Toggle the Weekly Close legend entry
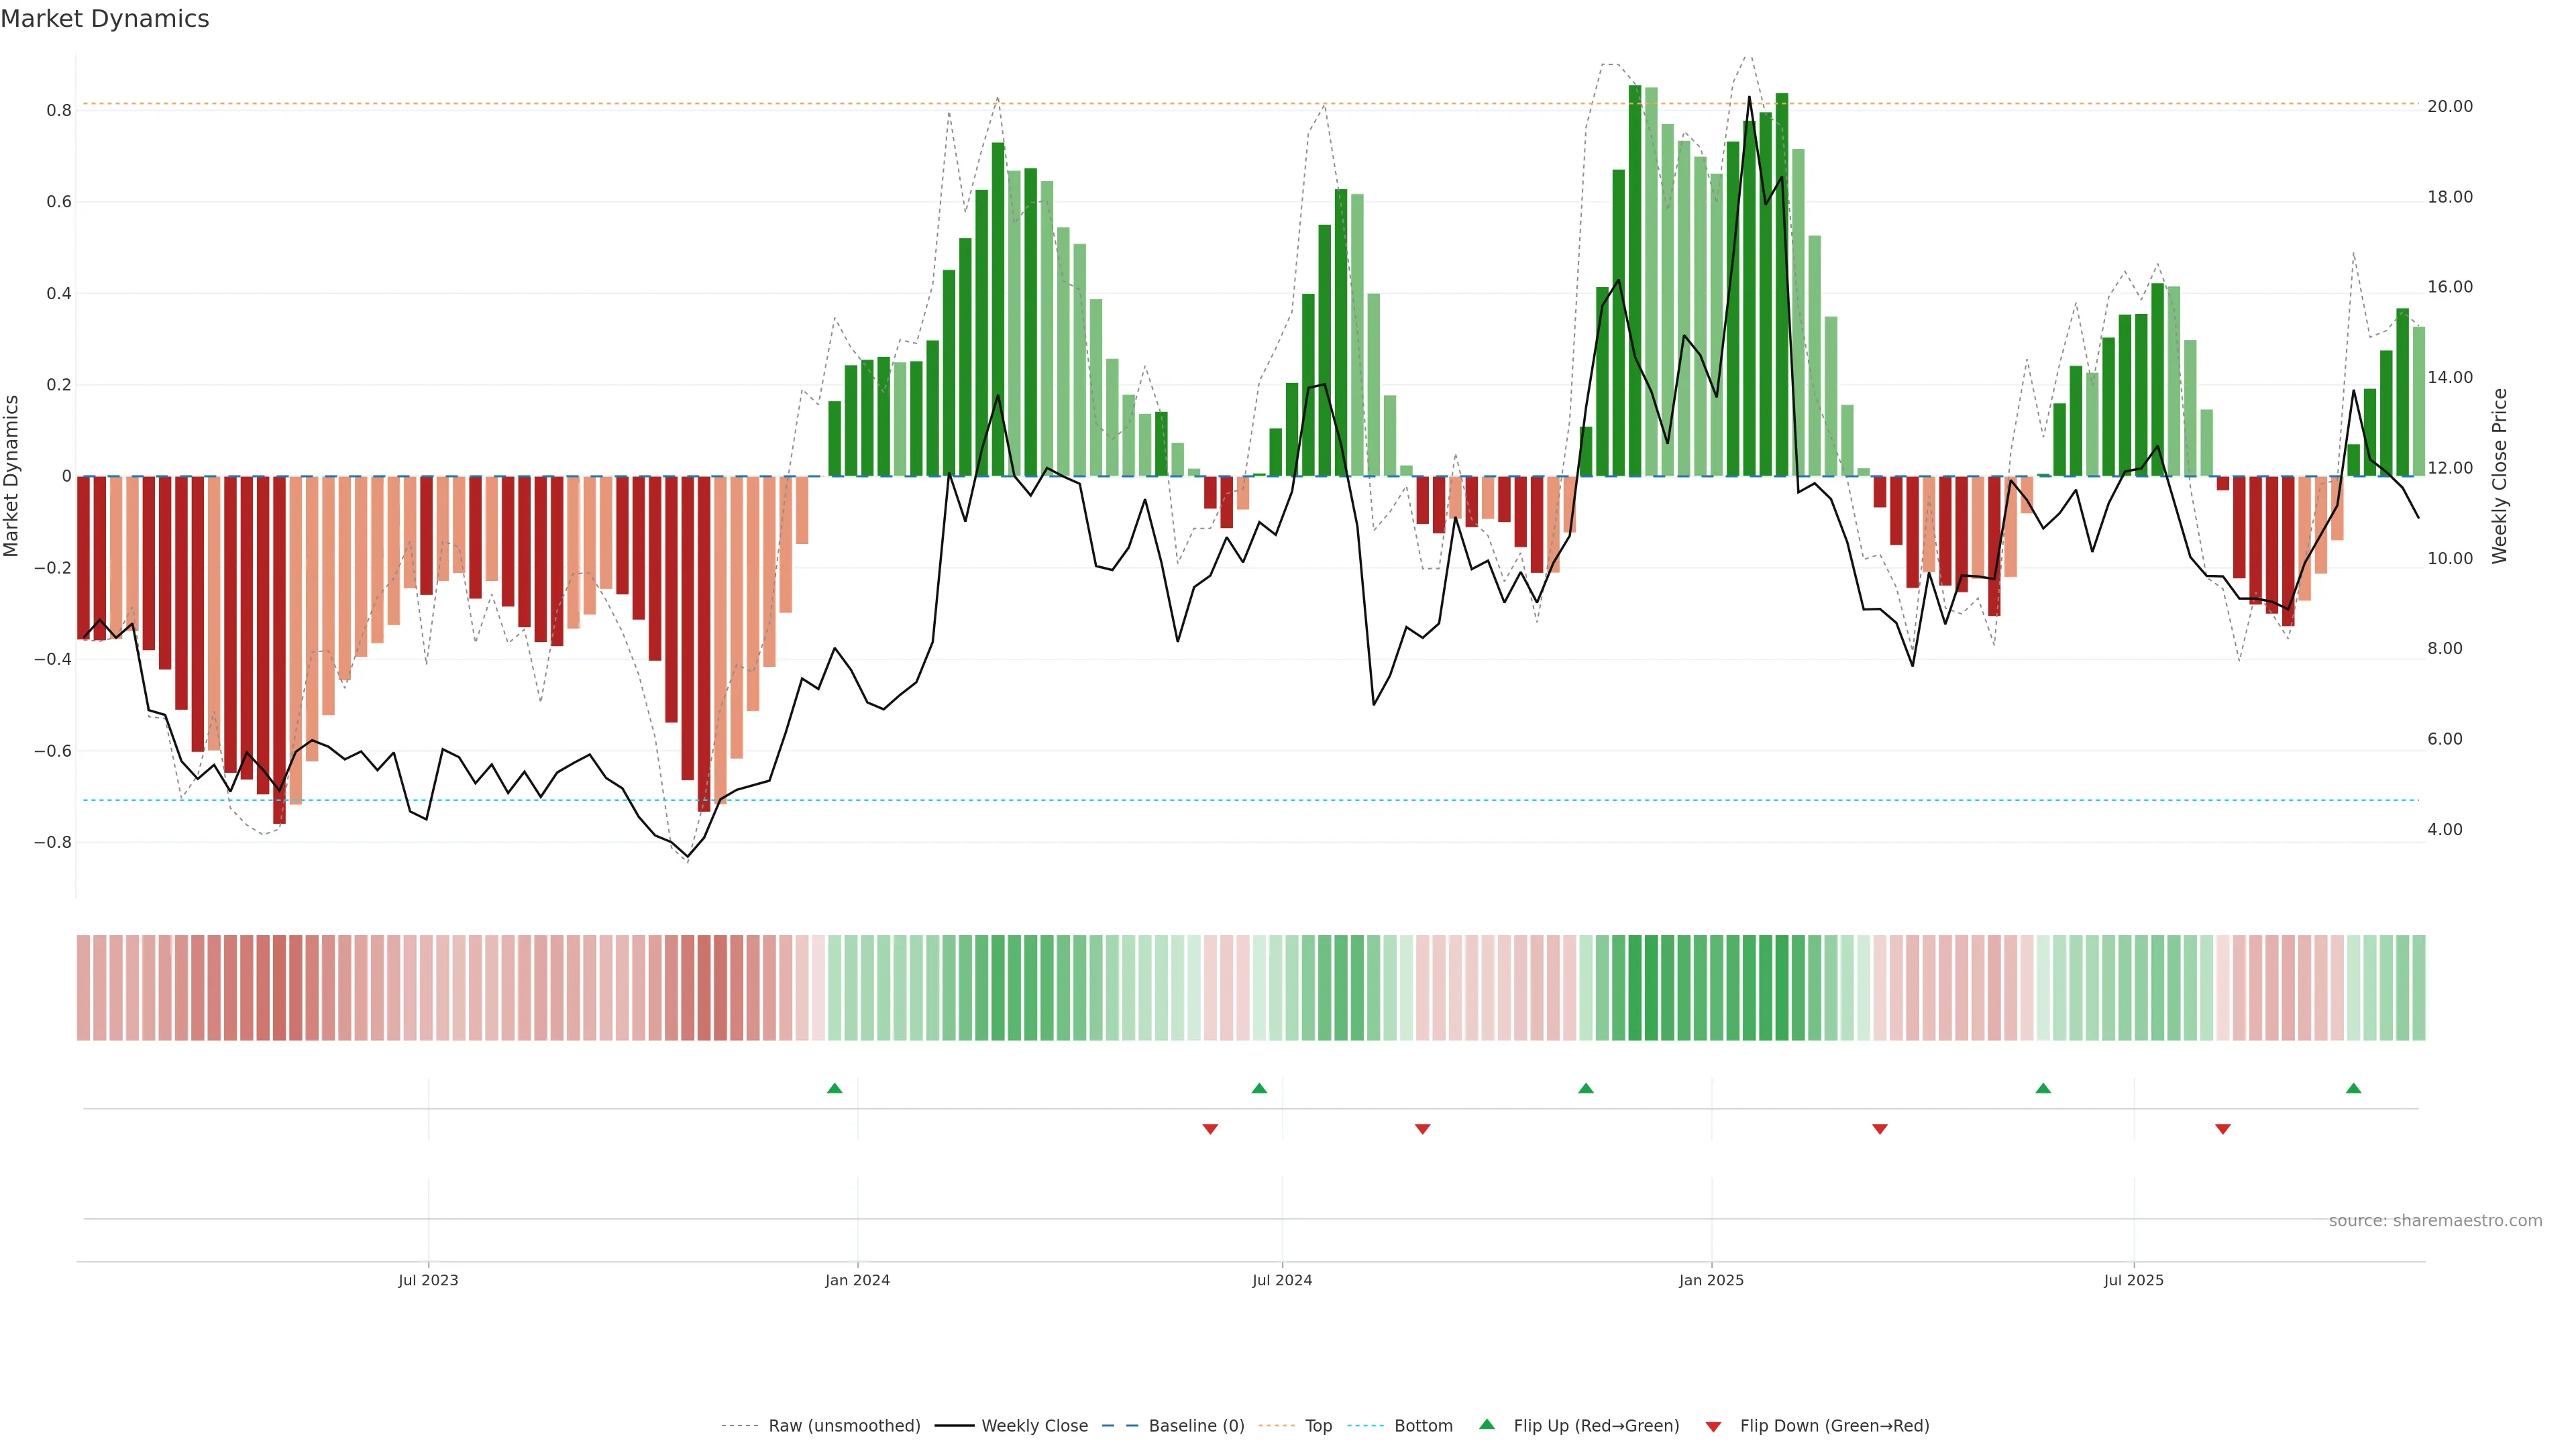This screenshot has width=2576, height=1449. pos(1034,1426)
